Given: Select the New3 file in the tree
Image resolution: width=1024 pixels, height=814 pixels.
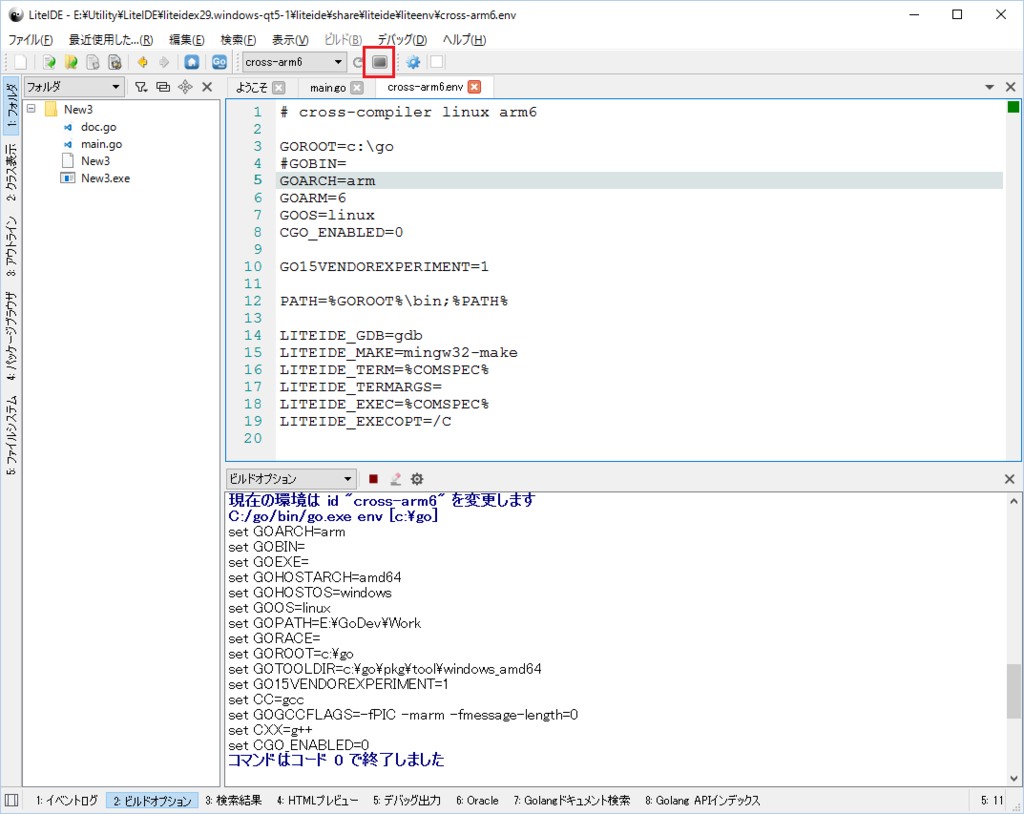Looking at the screenshot, I should 95,161.
